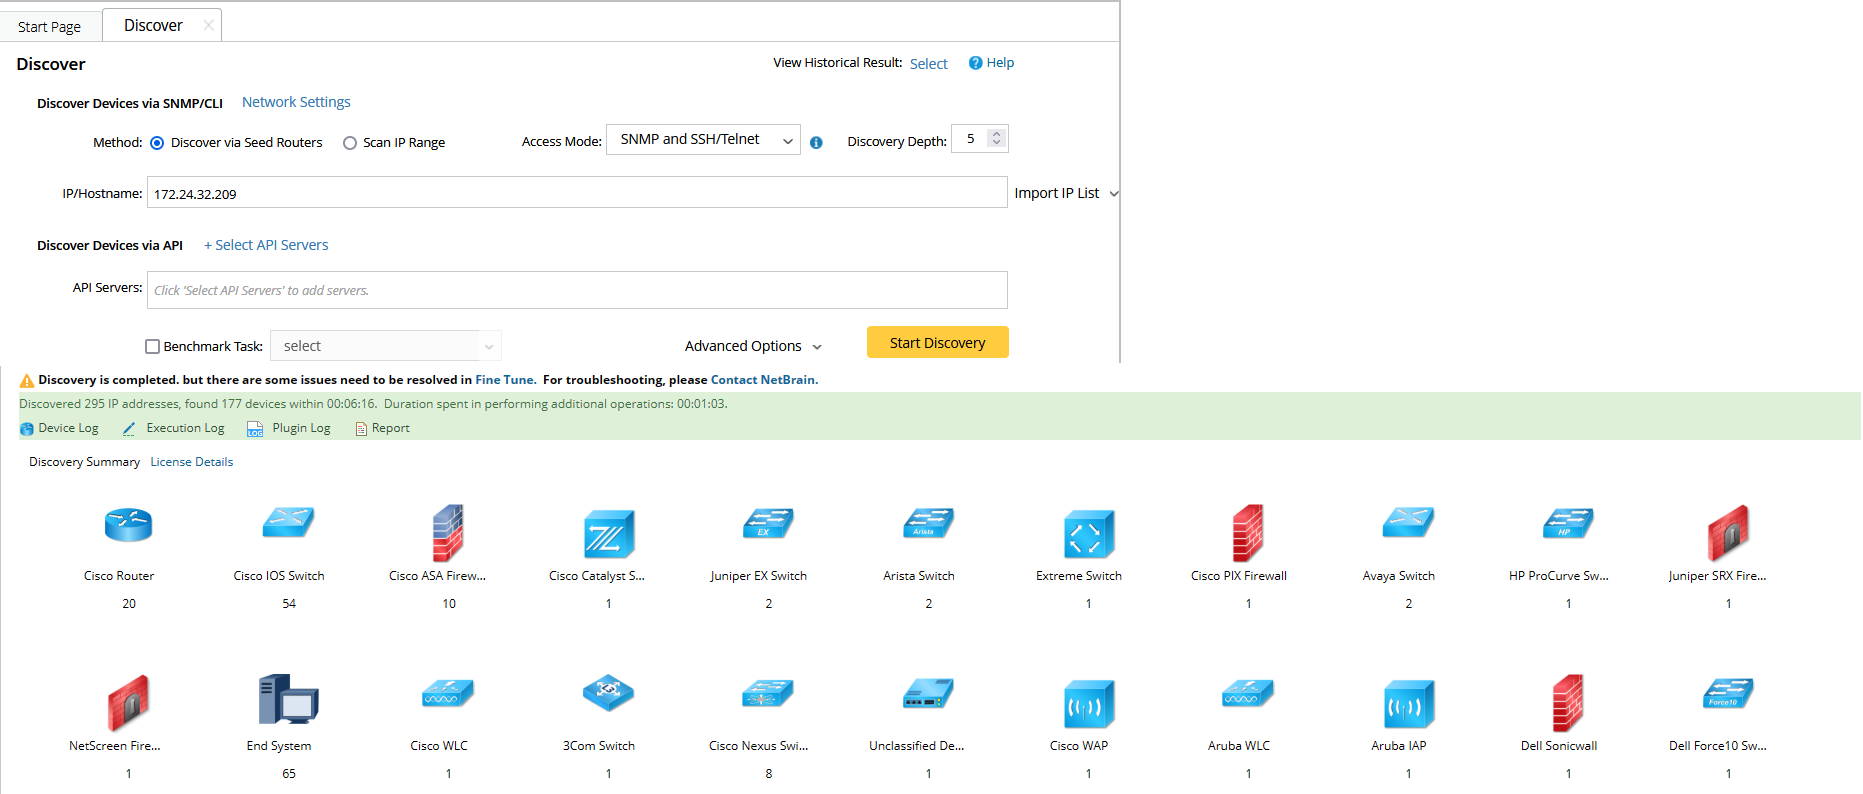Viewport: 1863px width, 794px height.
Task: Click the Cisco Nexus Switch icon
Action: pyautogui.click(x=768, y=693)
